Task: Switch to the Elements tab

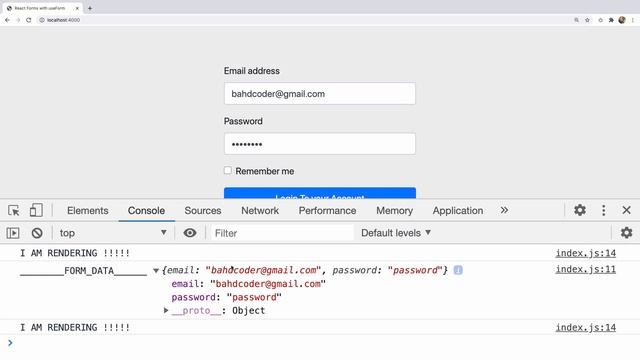Action: click(88, 211)
